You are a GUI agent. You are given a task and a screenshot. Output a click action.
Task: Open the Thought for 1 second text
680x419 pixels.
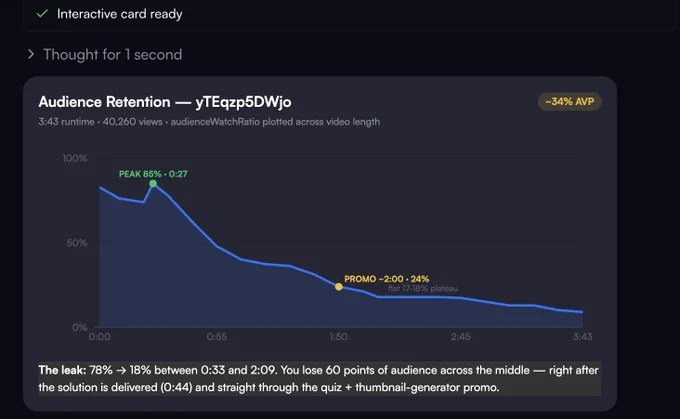(x=112, y=55)
